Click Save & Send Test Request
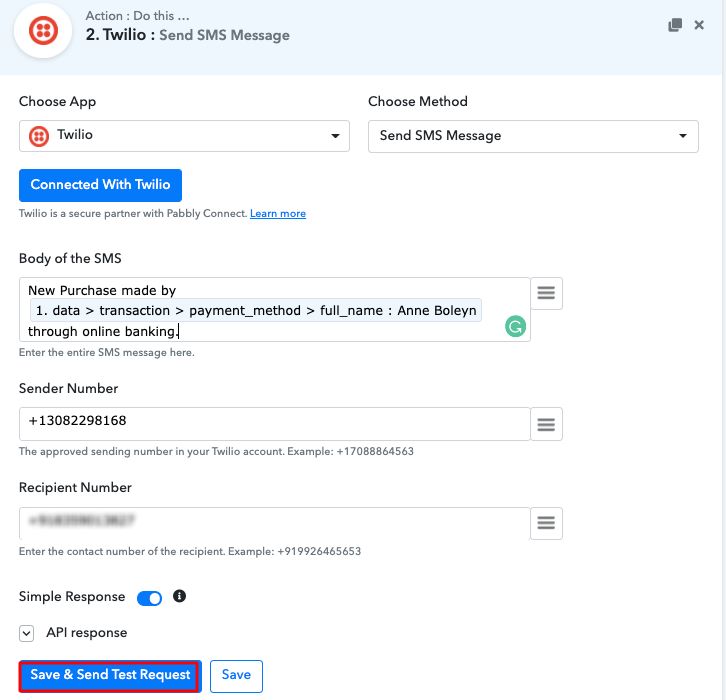This screenshot has height=700, width=726. [110, 676]
